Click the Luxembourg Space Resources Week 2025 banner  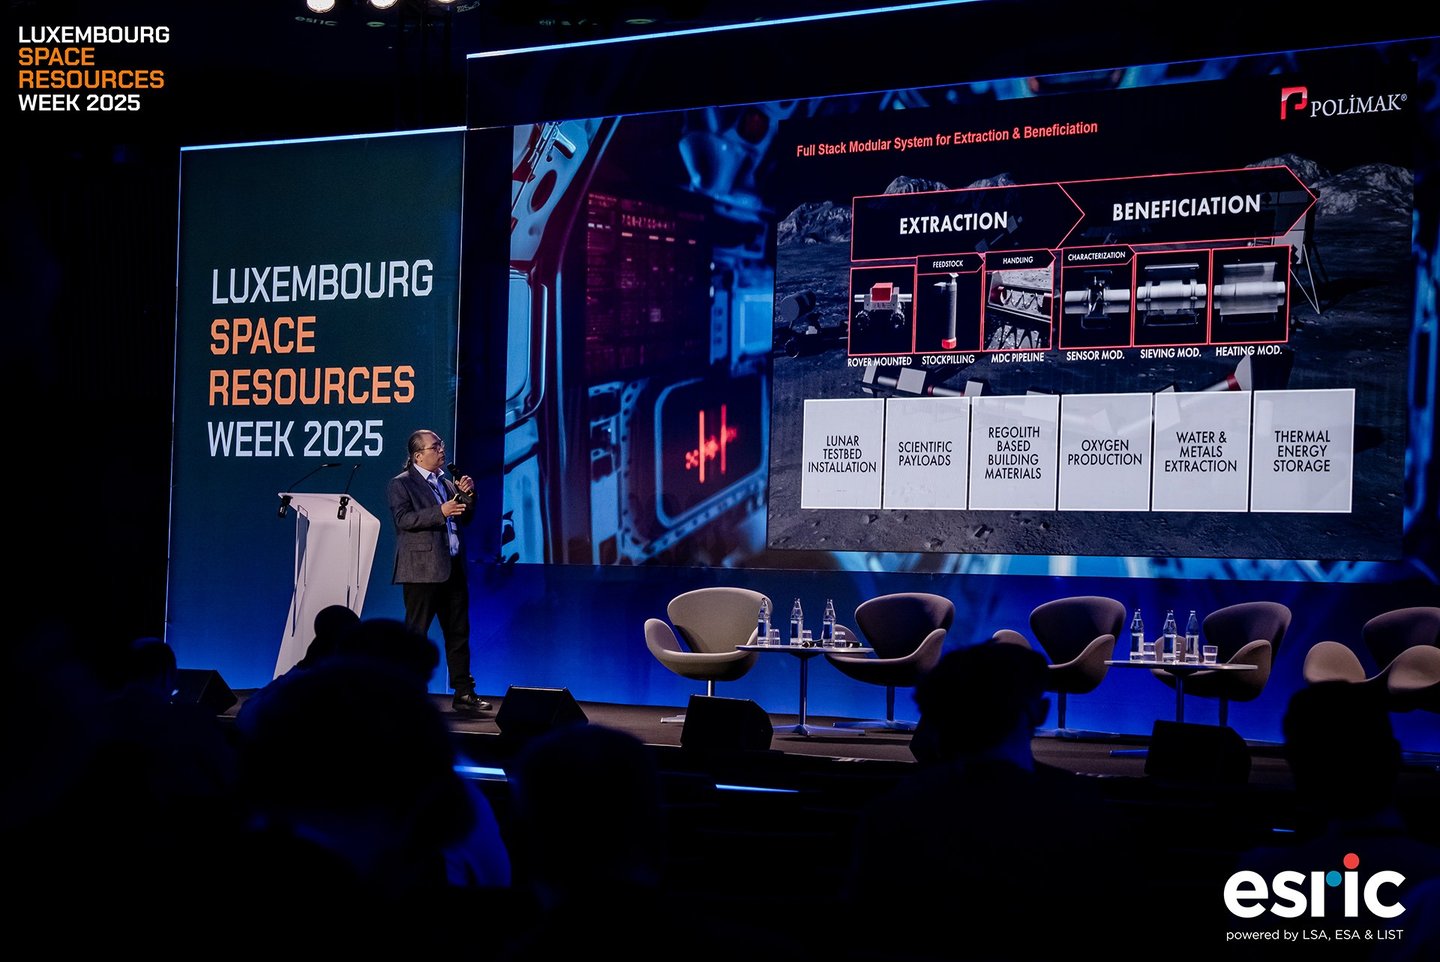click(x=313, y=358)
